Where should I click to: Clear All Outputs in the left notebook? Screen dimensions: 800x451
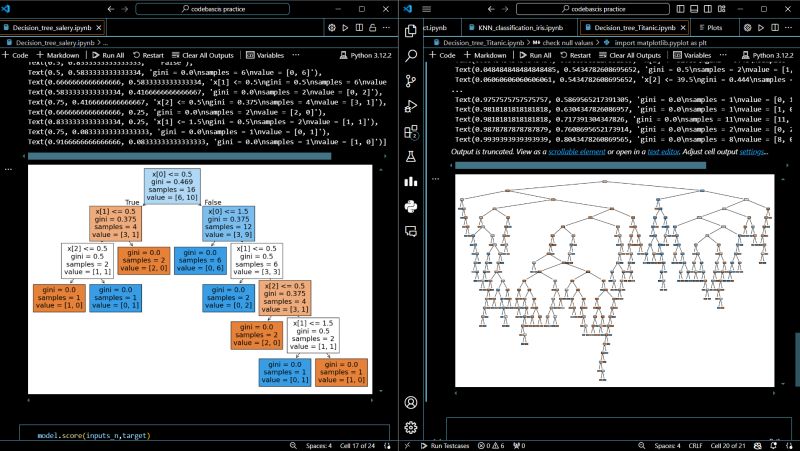point(203,55)
